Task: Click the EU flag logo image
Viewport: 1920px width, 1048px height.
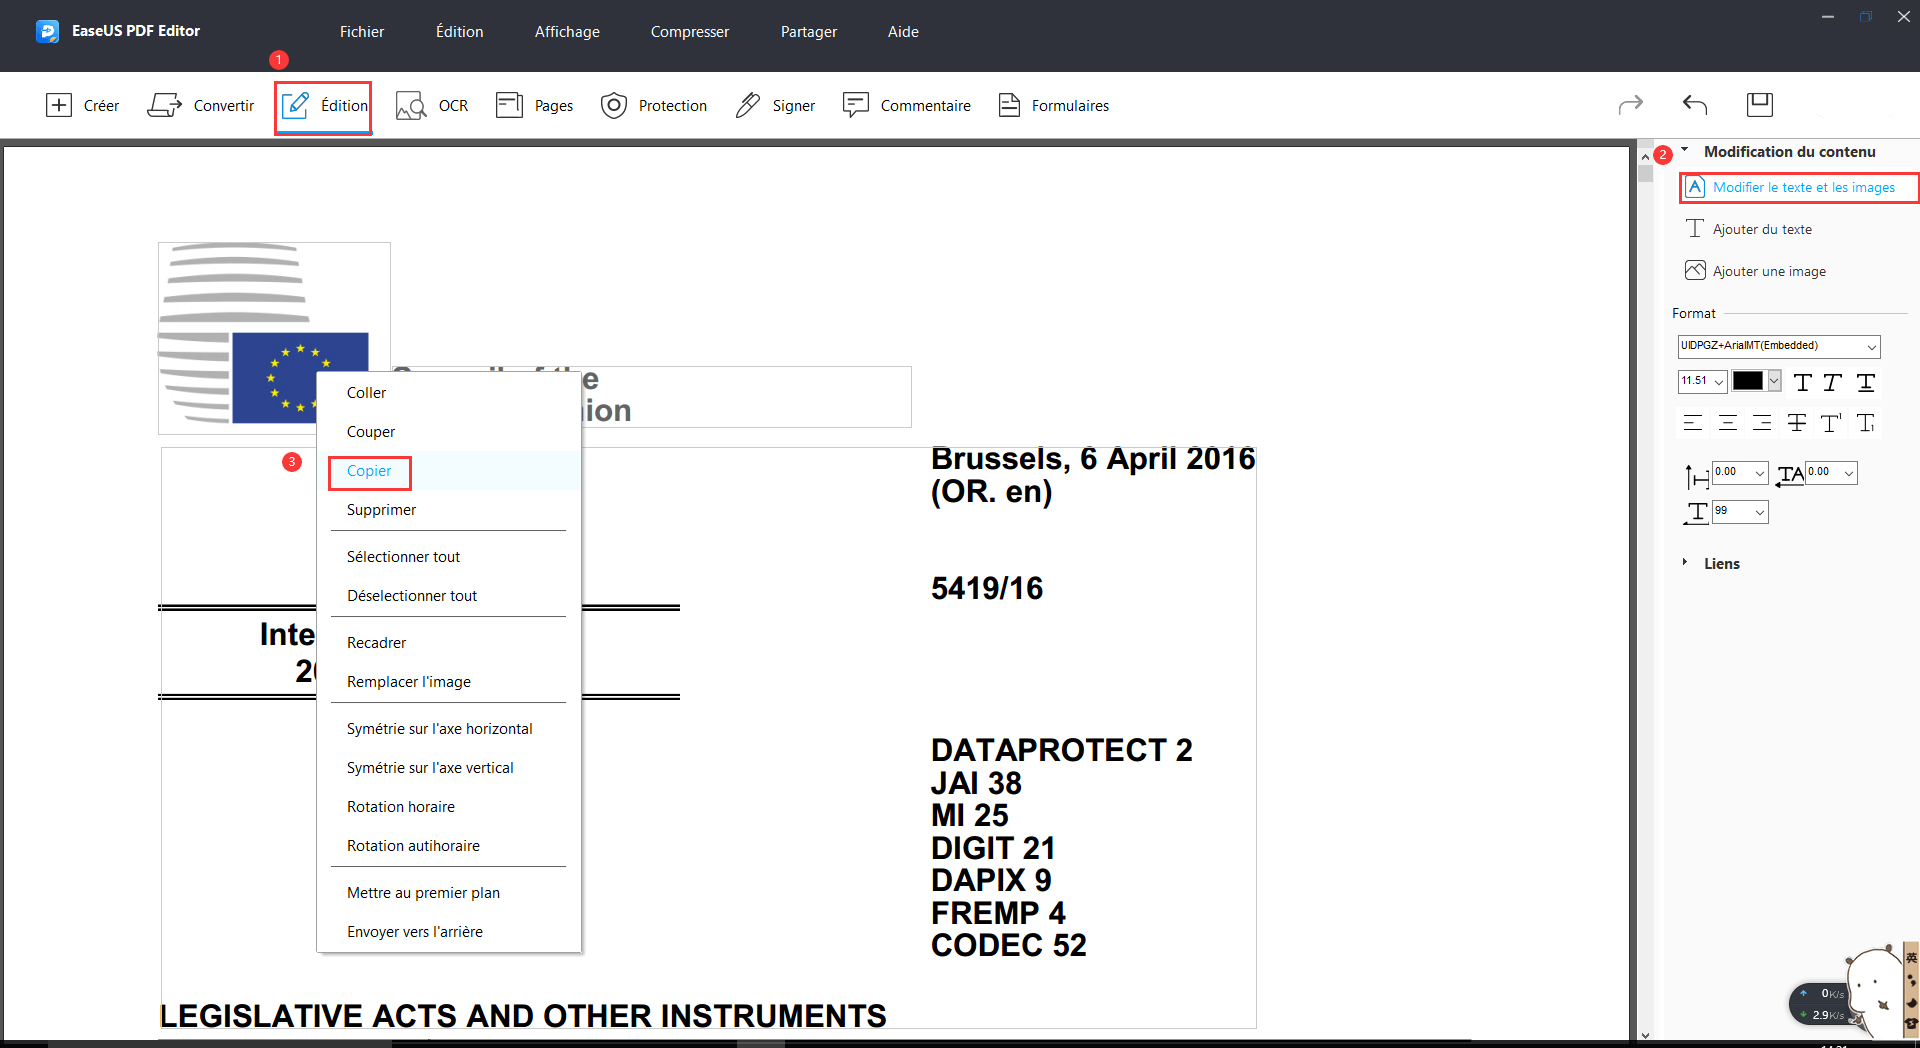Action: [x=274, y=338]
